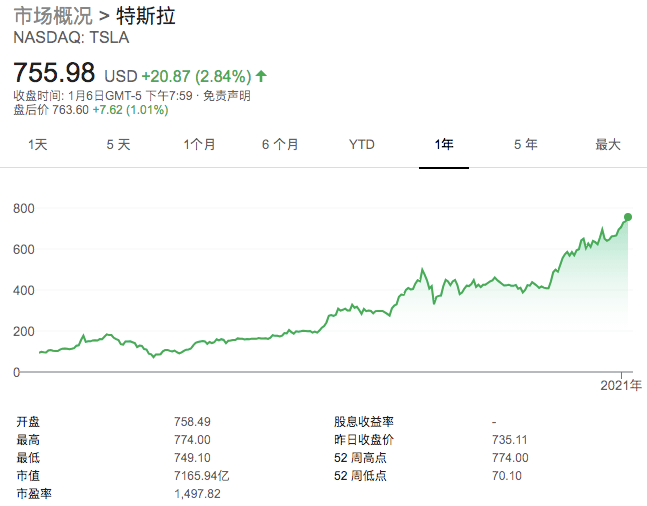Select the 1天 time range tab
The width and height of the screenshot is (647, 506).
point(38,145)
